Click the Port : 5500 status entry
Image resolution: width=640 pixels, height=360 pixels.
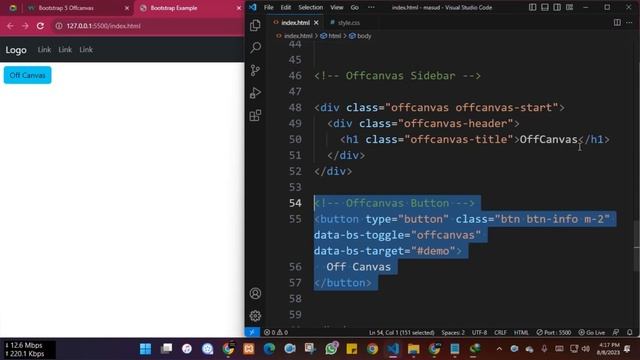(x=553, y=332)
